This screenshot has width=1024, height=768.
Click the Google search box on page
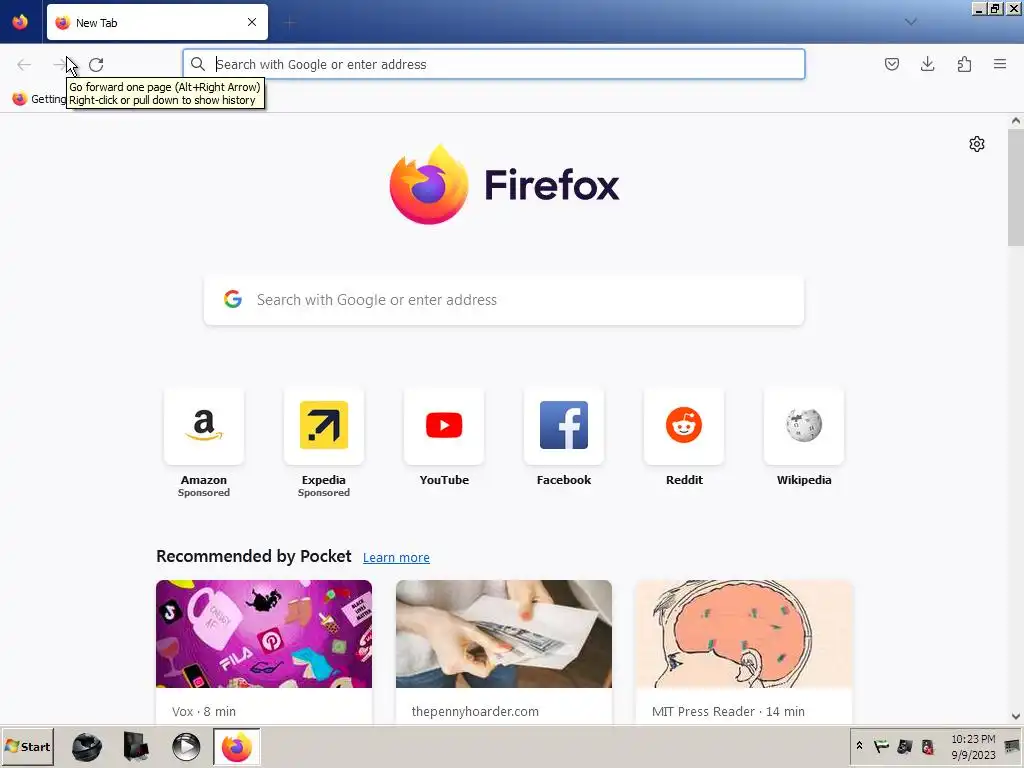(x=504, y=300)
